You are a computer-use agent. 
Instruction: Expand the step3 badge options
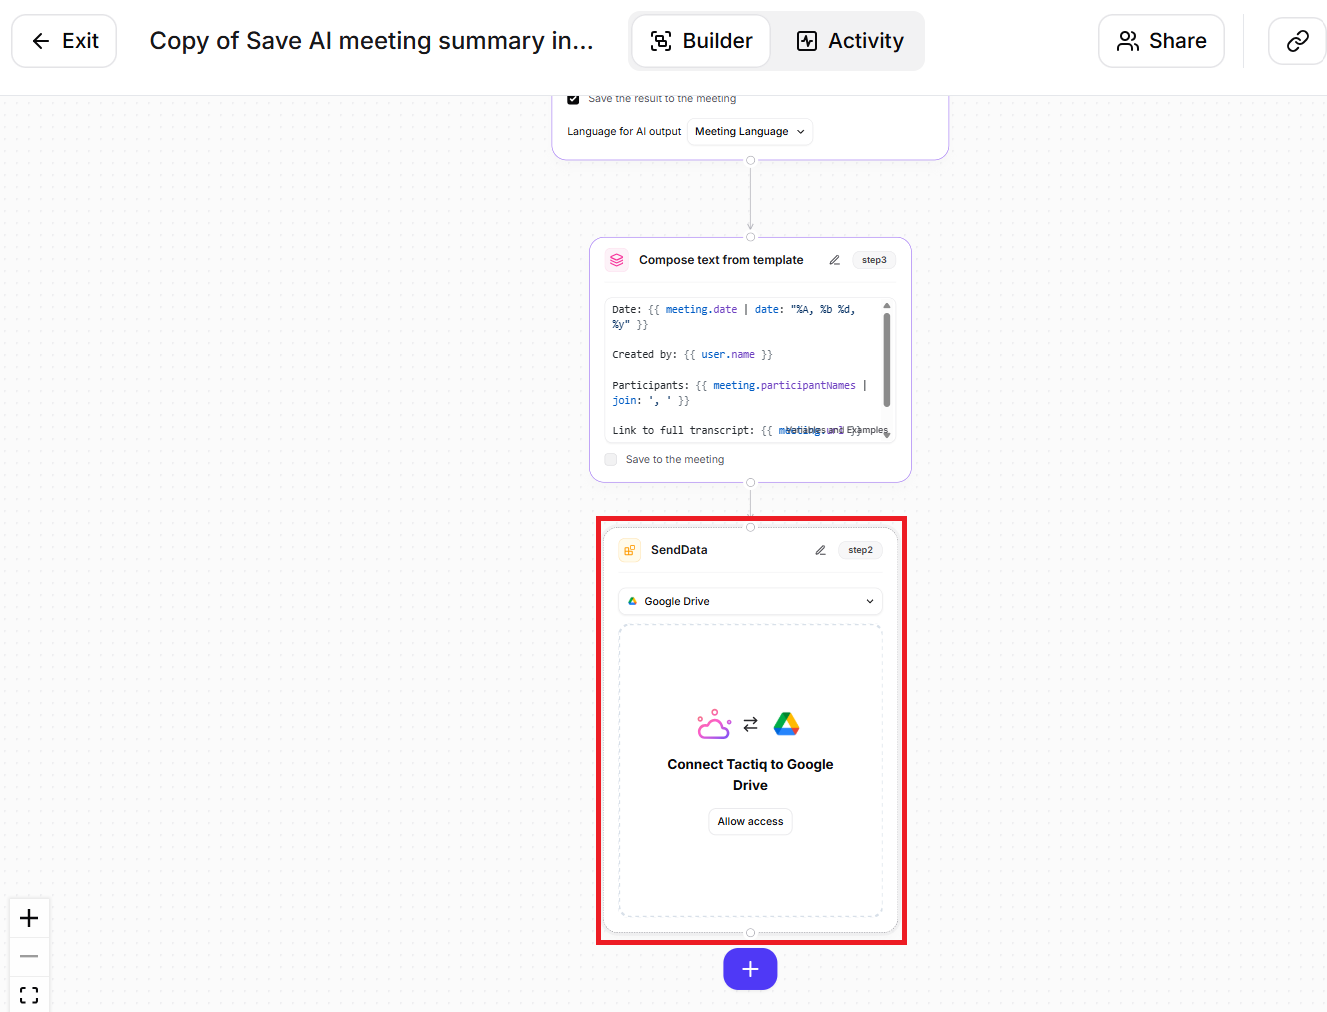[x=873, y=259]
